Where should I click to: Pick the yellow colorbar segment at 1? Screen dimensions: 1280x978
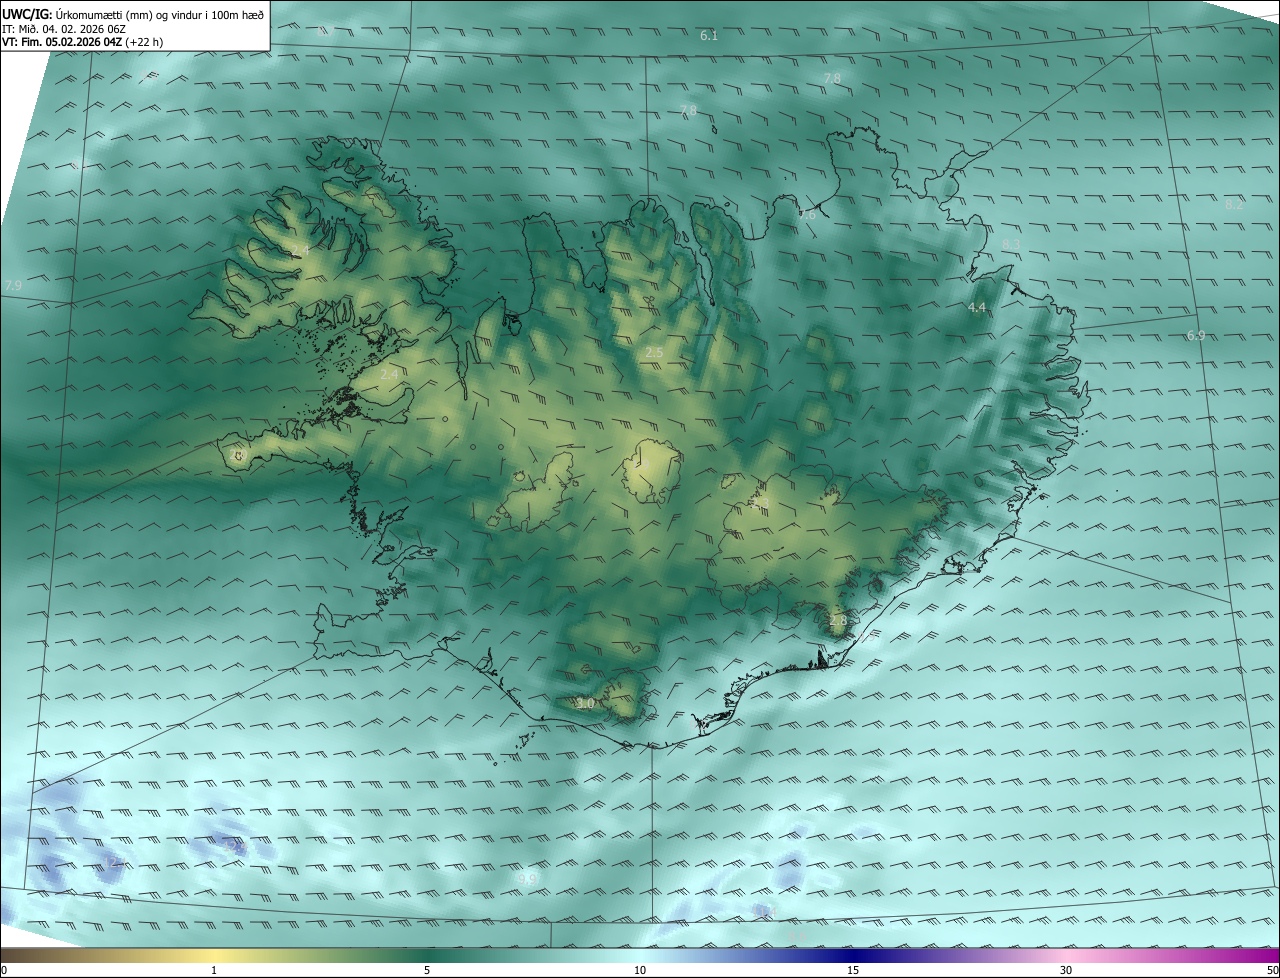[x=214, y=954]
